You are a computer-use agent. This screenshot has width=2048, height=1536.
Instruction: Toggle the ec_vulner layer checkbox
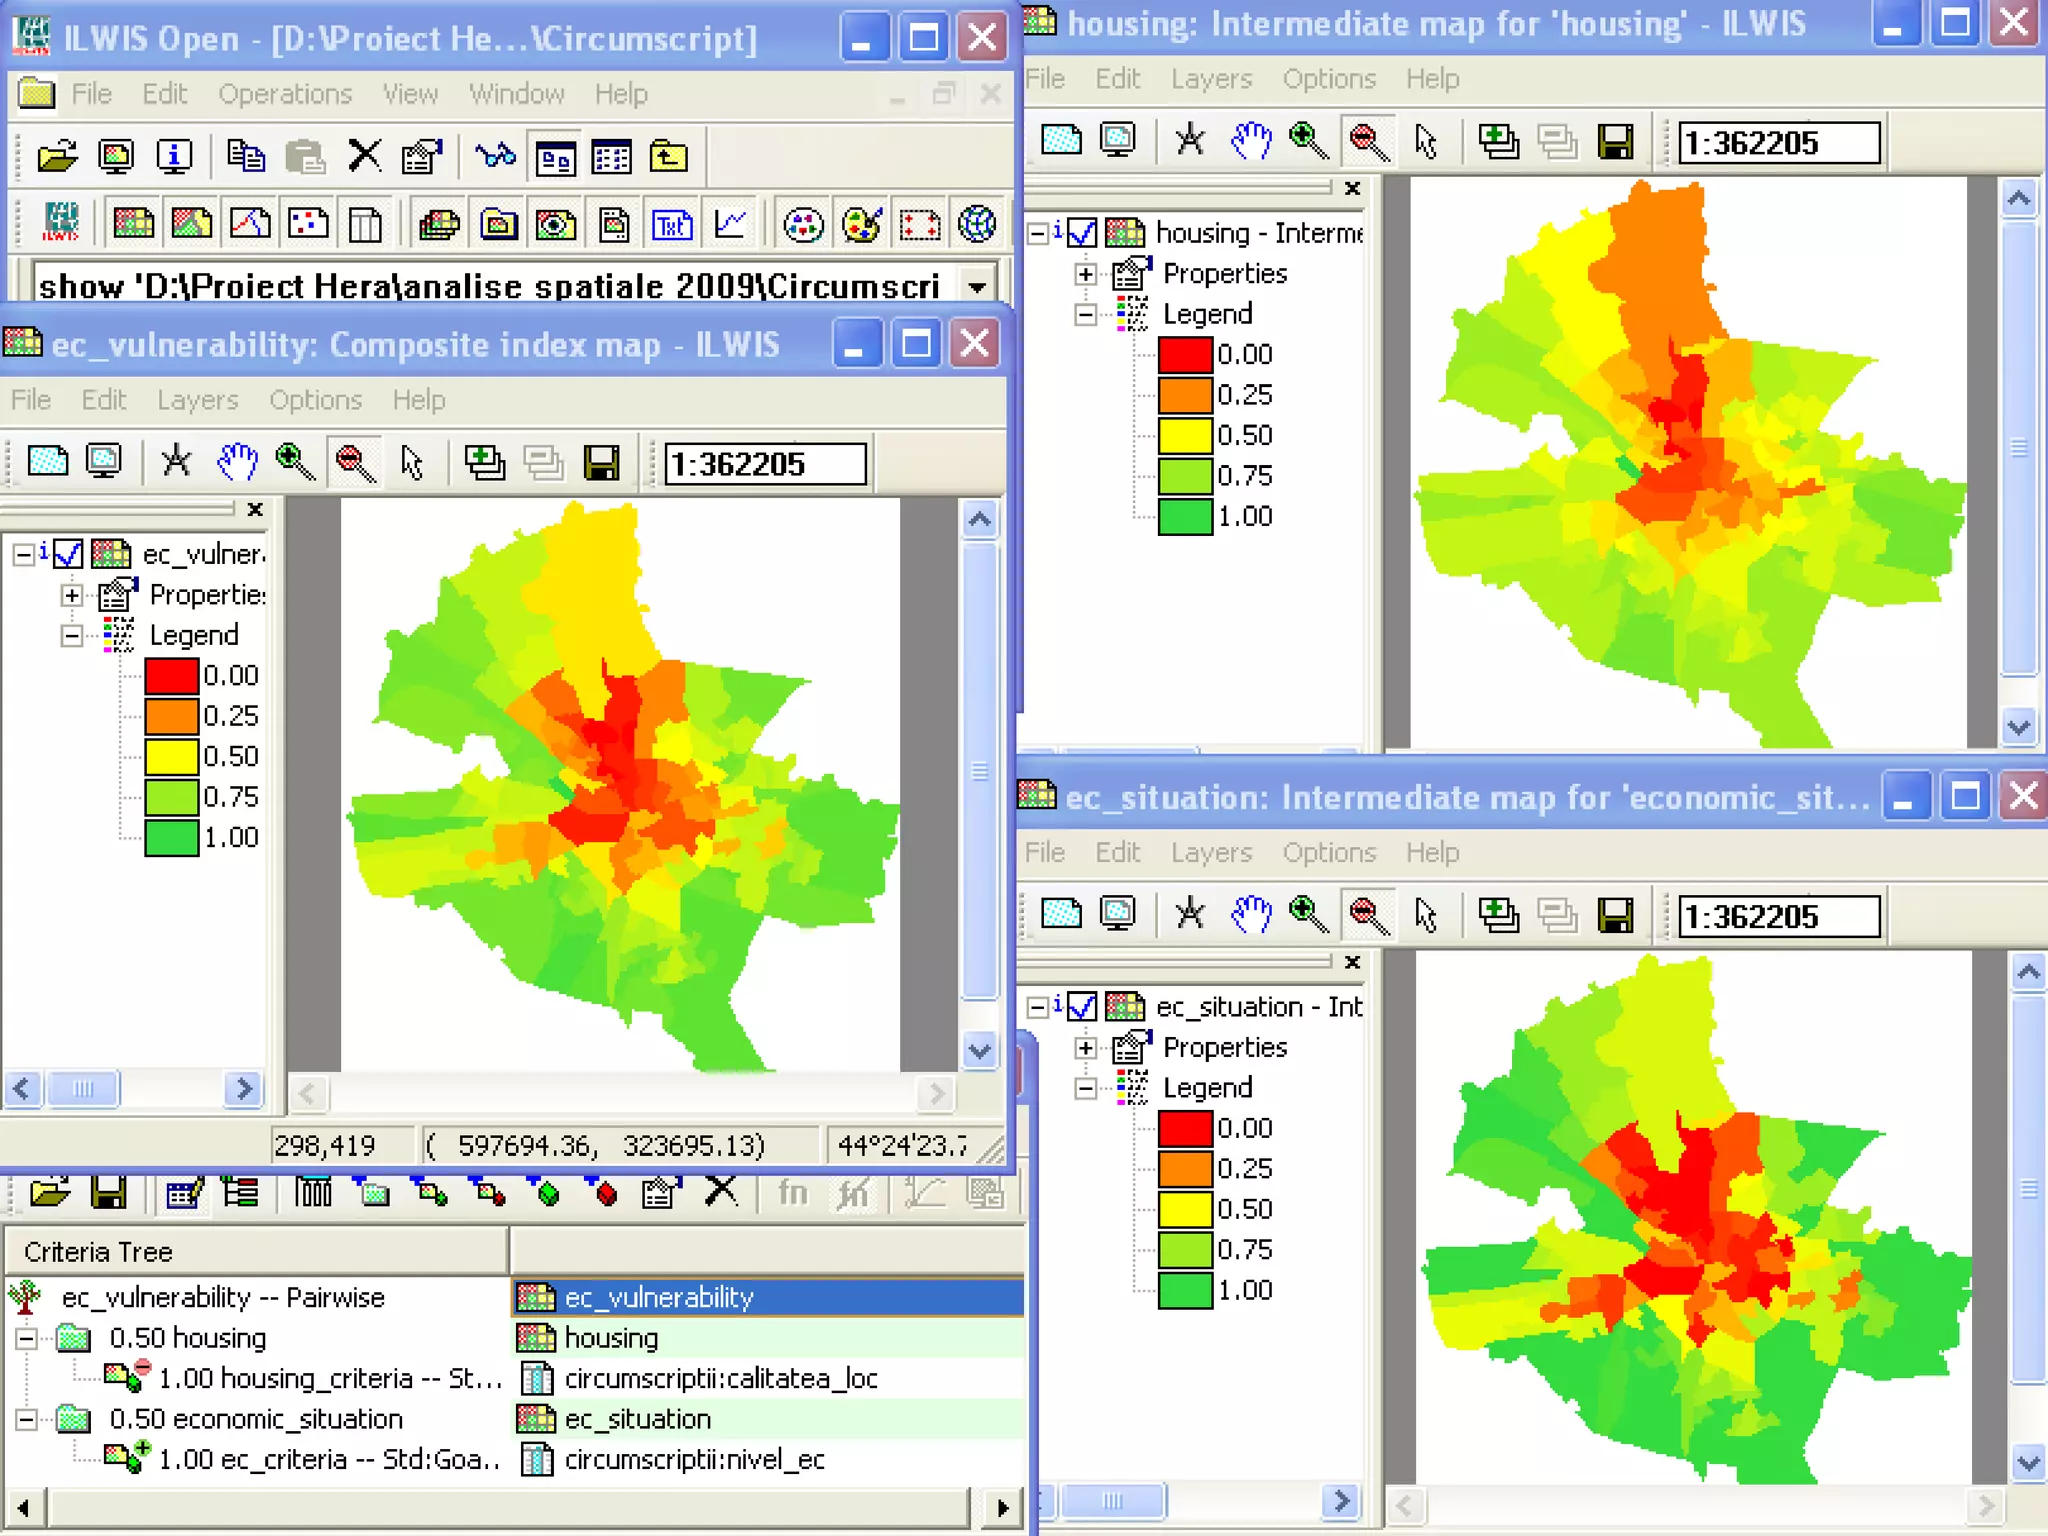tap(68, 554)
